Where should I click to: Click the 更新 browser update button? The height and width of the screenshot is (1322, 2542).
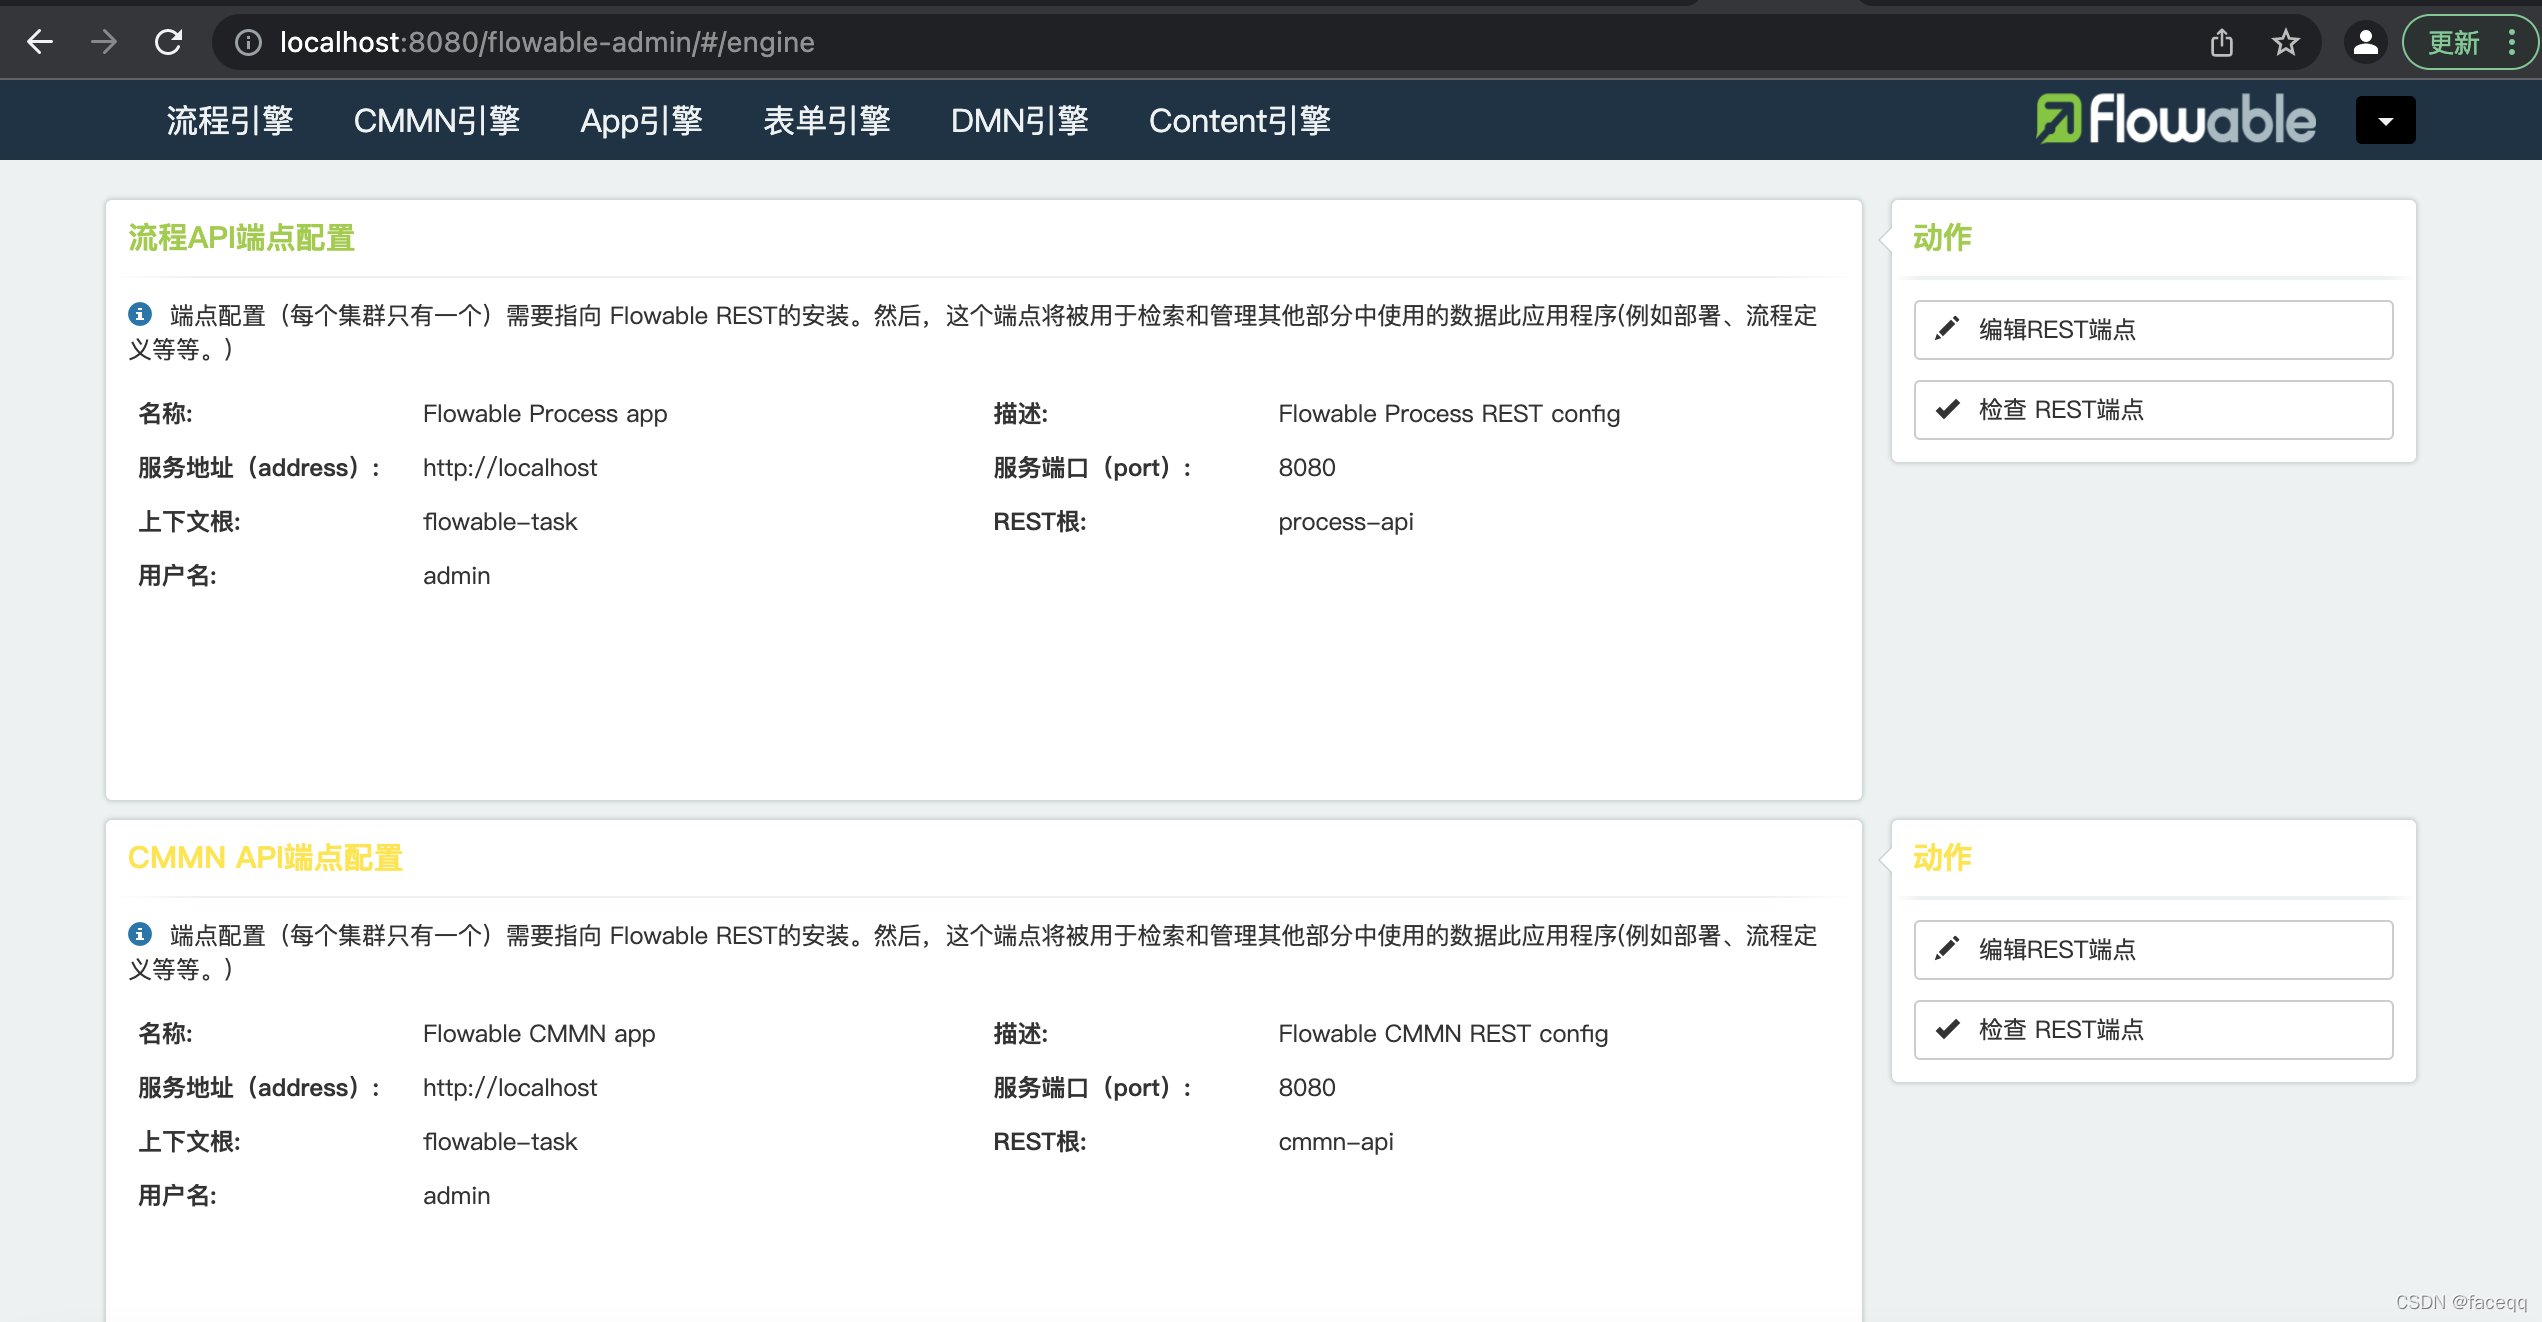coord(2453,42)
